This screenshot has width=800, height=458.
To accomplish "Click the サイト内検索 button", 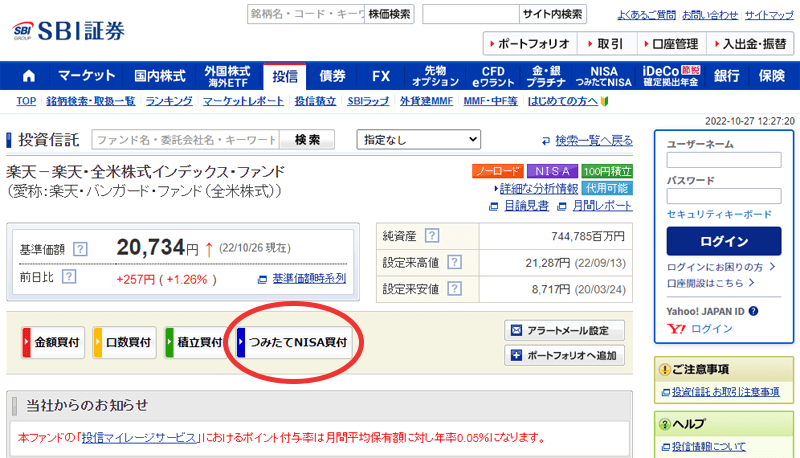I will point(553,14).
